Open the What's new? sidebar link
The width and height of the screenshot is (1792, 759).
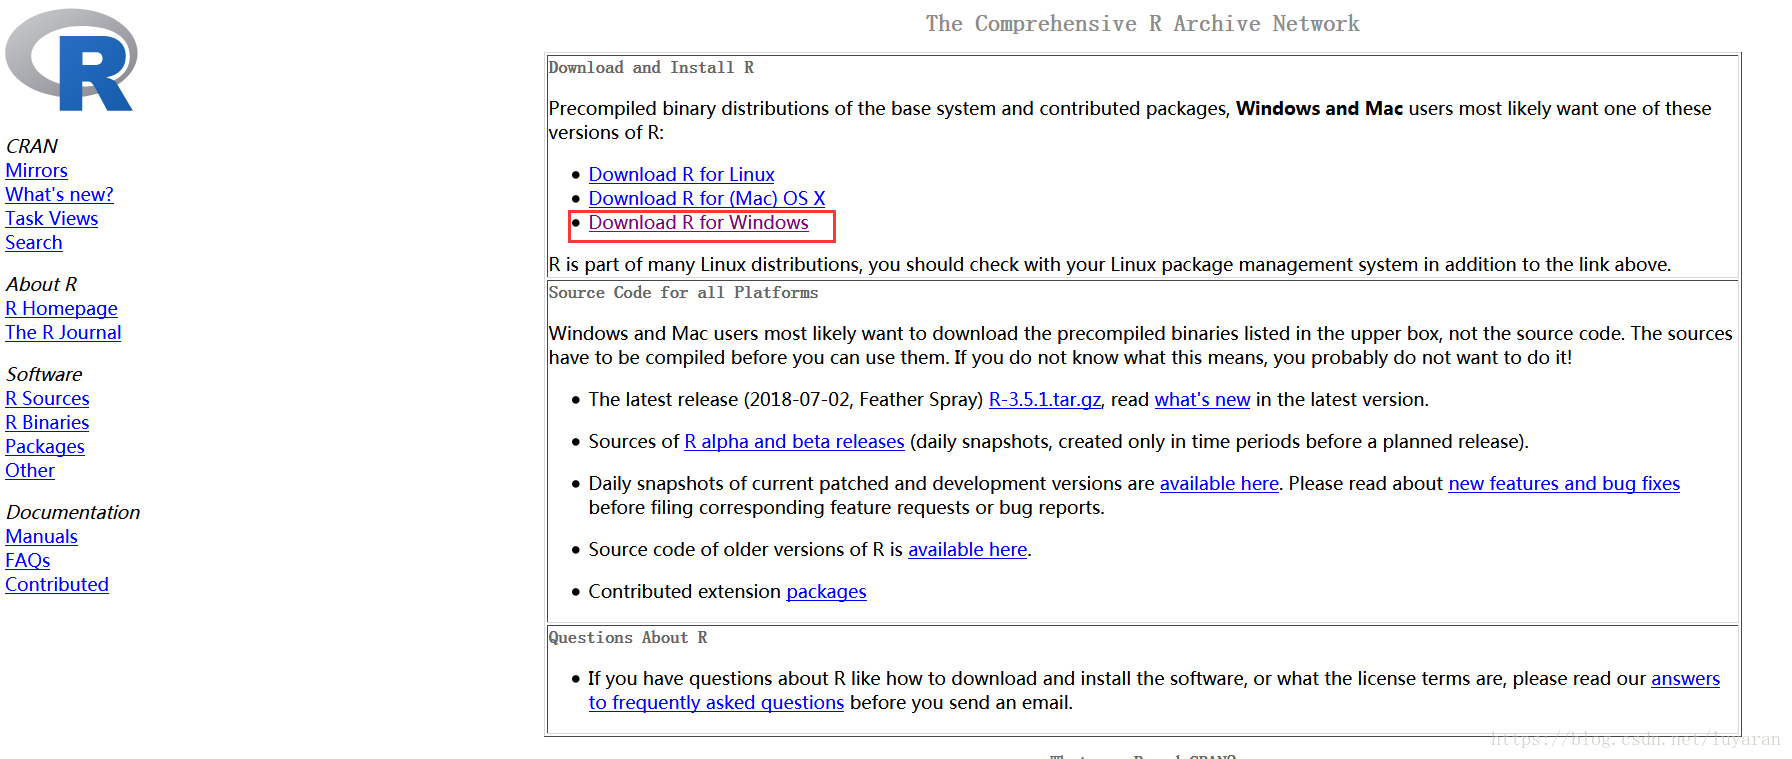pos(59,195)
